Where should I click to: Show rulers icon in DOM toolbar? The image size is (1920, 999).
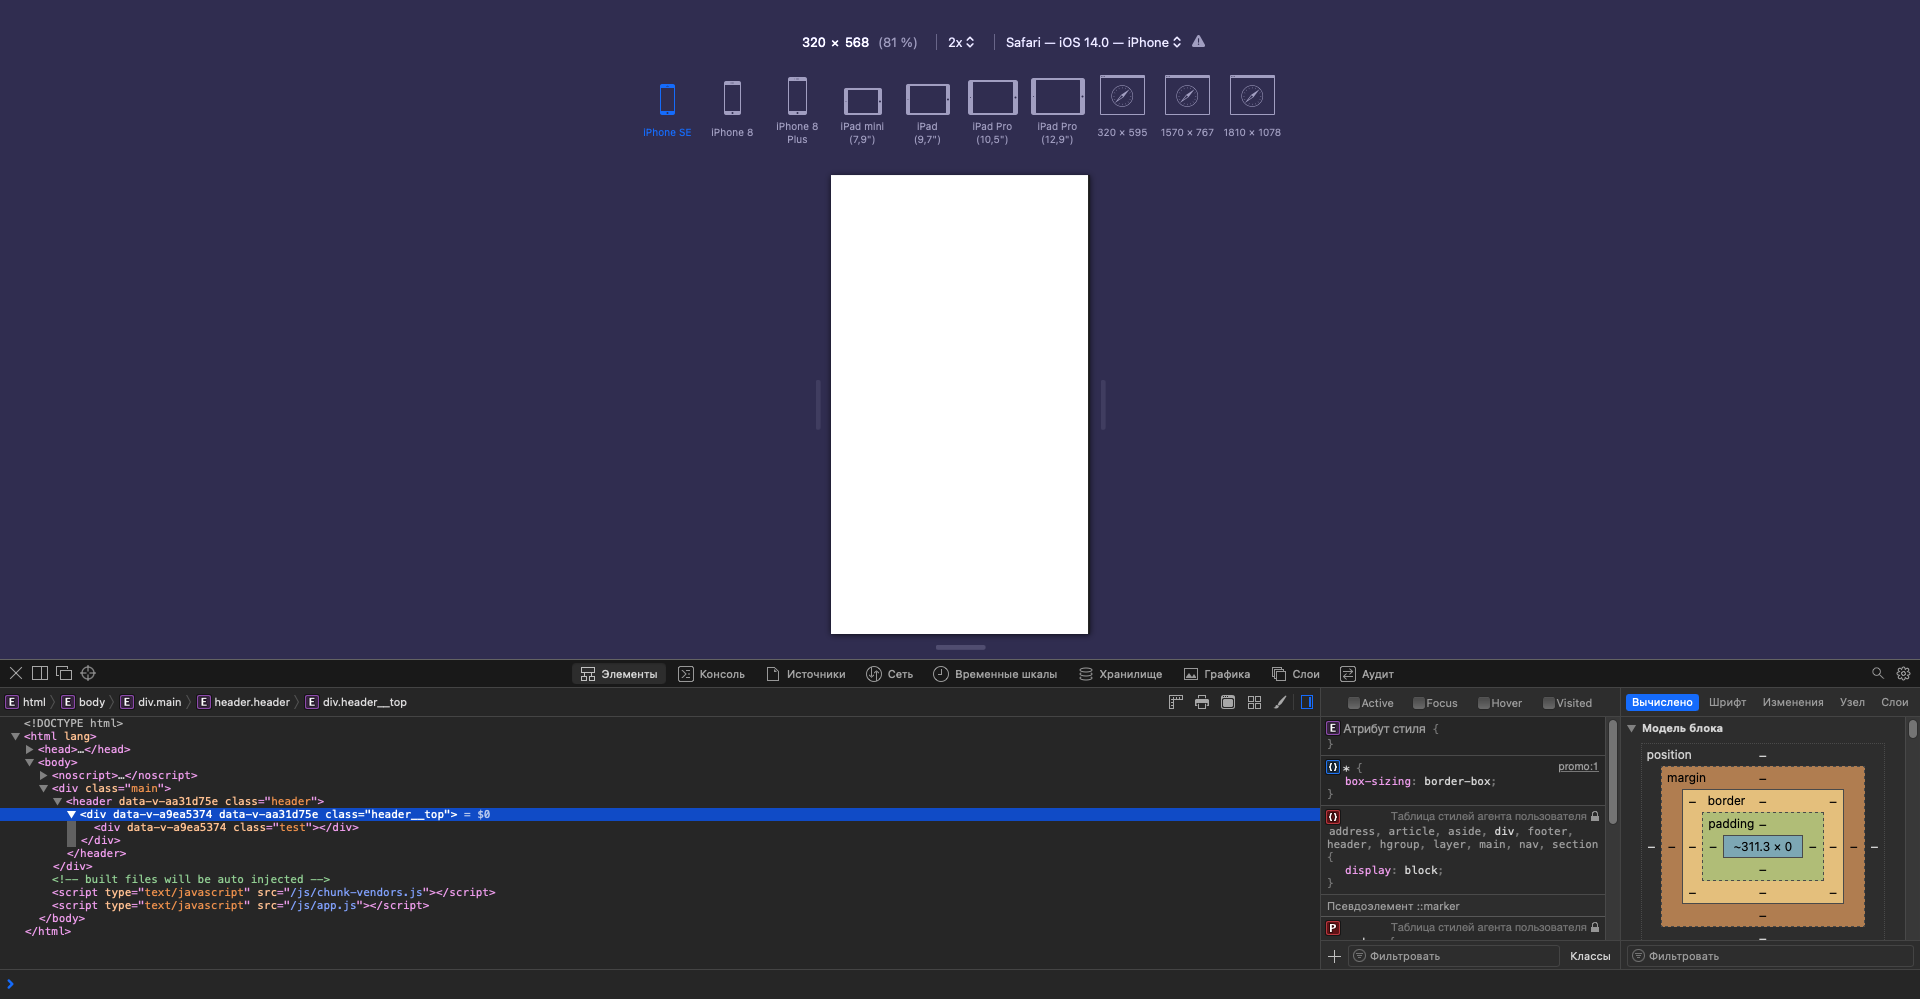(1176, 702)
